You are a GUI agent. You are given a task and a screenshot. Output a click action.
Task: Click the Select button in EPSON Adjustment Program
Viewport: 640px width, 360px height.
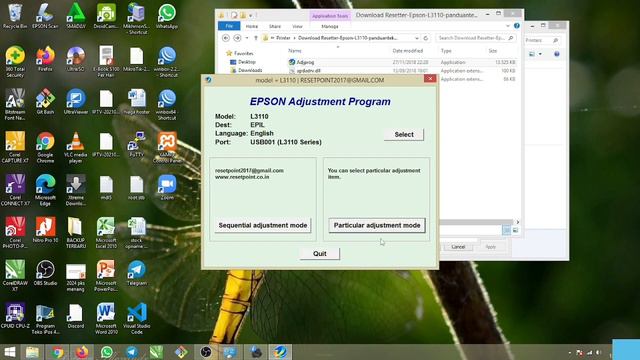click(404, 134)
